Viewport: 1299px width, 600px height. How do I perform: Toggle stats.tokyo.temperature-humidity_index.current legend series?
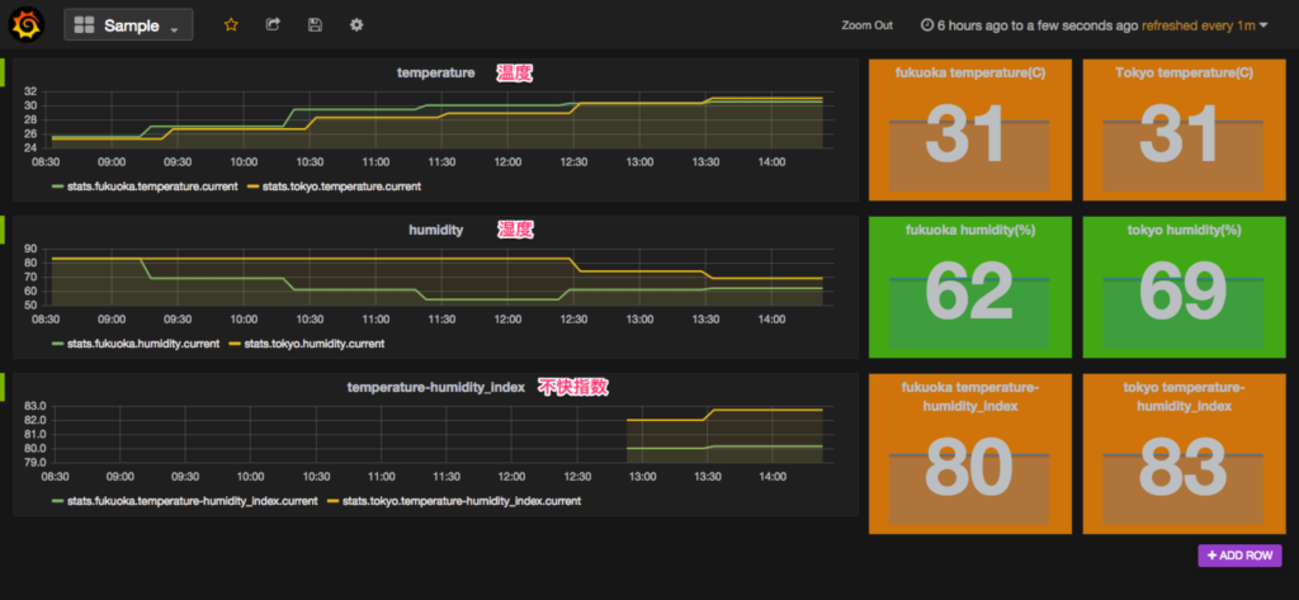[x=461, y=501]
